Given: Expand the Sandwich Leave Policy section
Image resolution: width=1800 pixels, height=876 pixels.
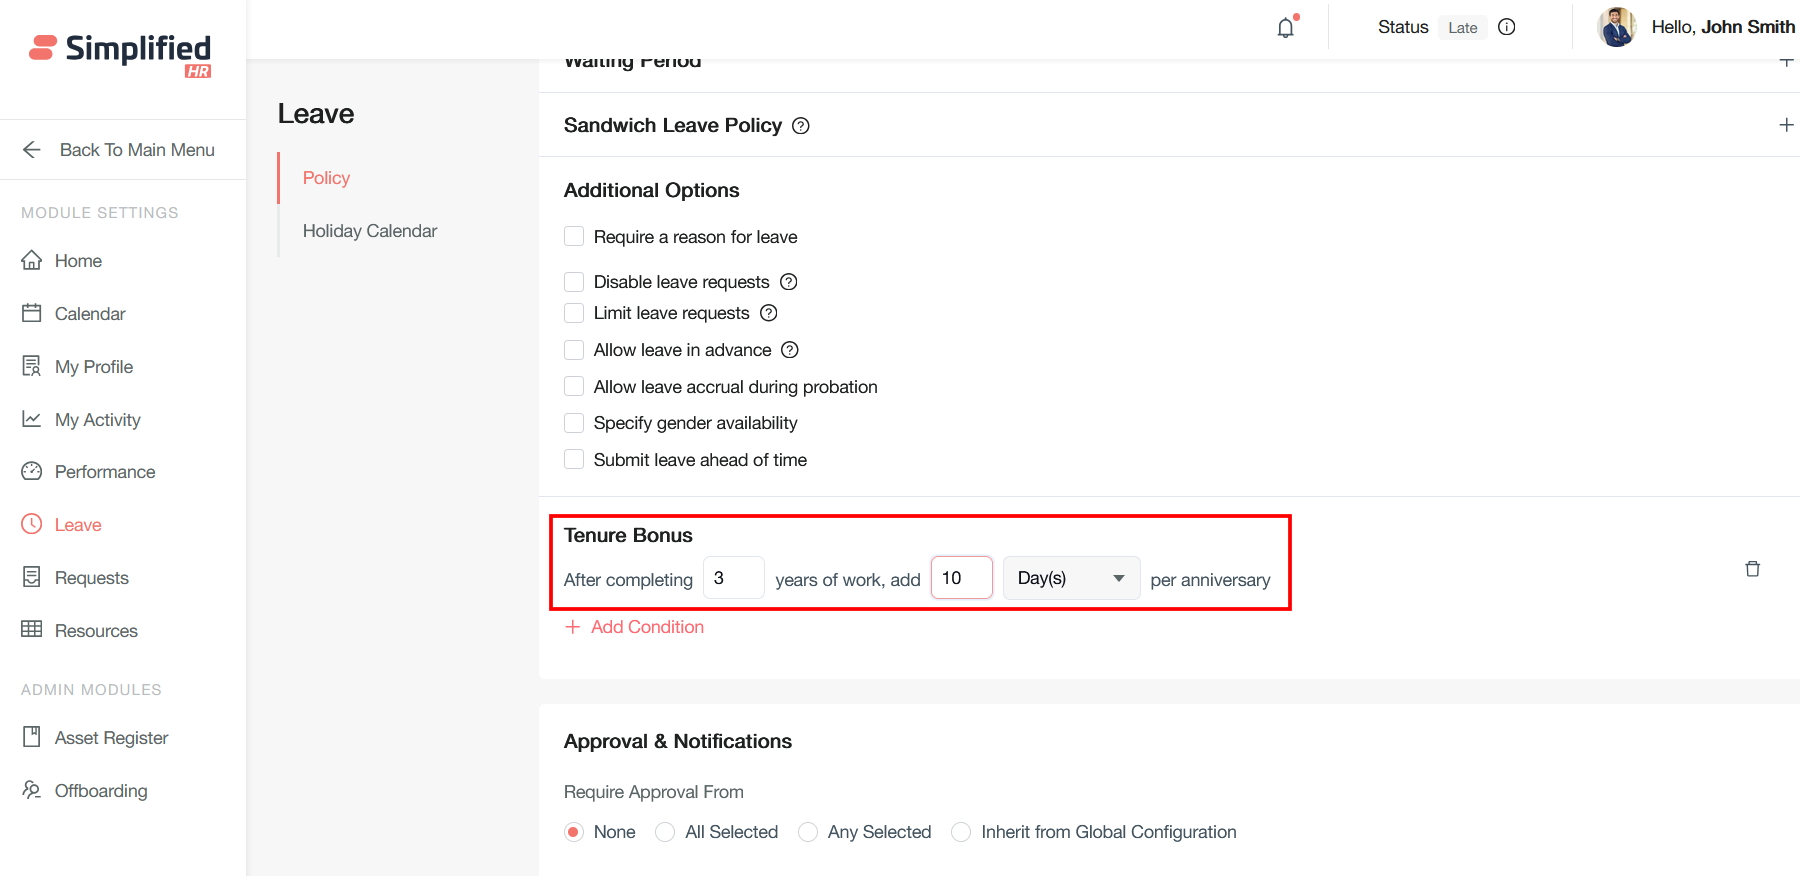Looking at the screenshot, I should (1786, 125).
